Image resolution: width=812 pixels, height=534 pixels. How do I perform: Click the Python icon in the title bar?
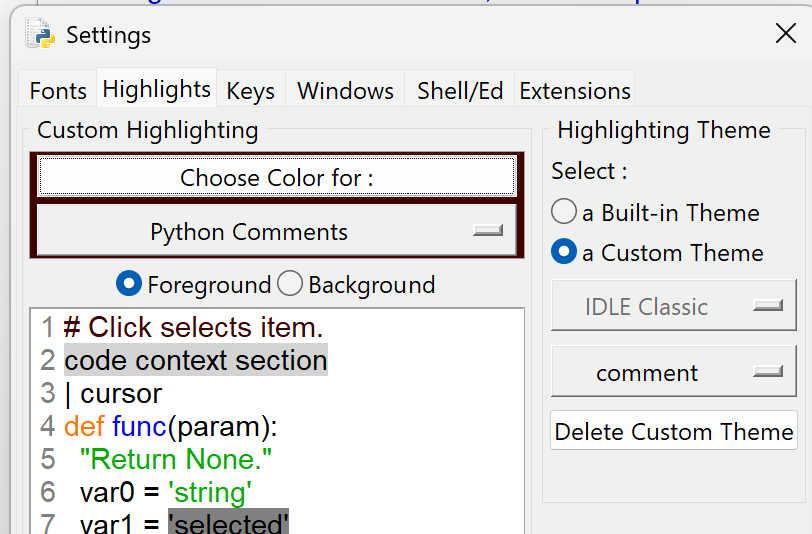click(x=41, y=34)
